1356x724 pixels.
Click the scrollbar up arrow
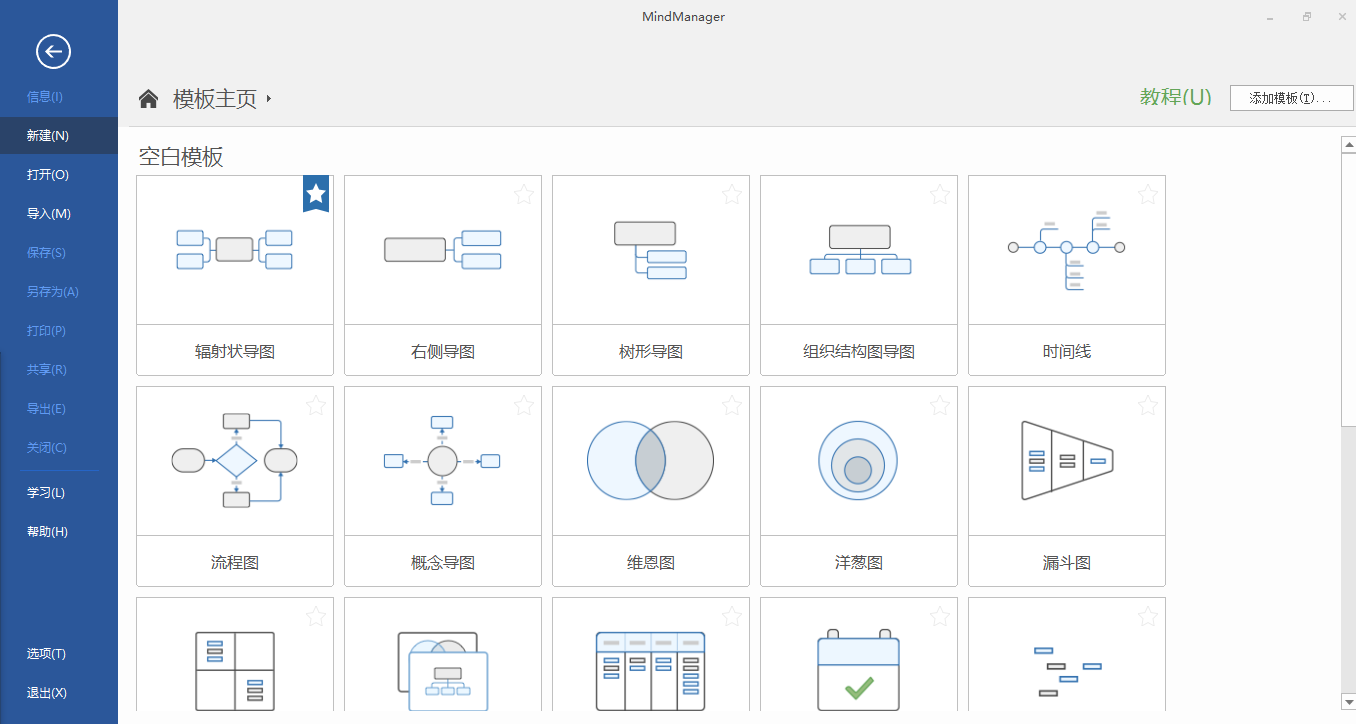tap(1348, 145)
